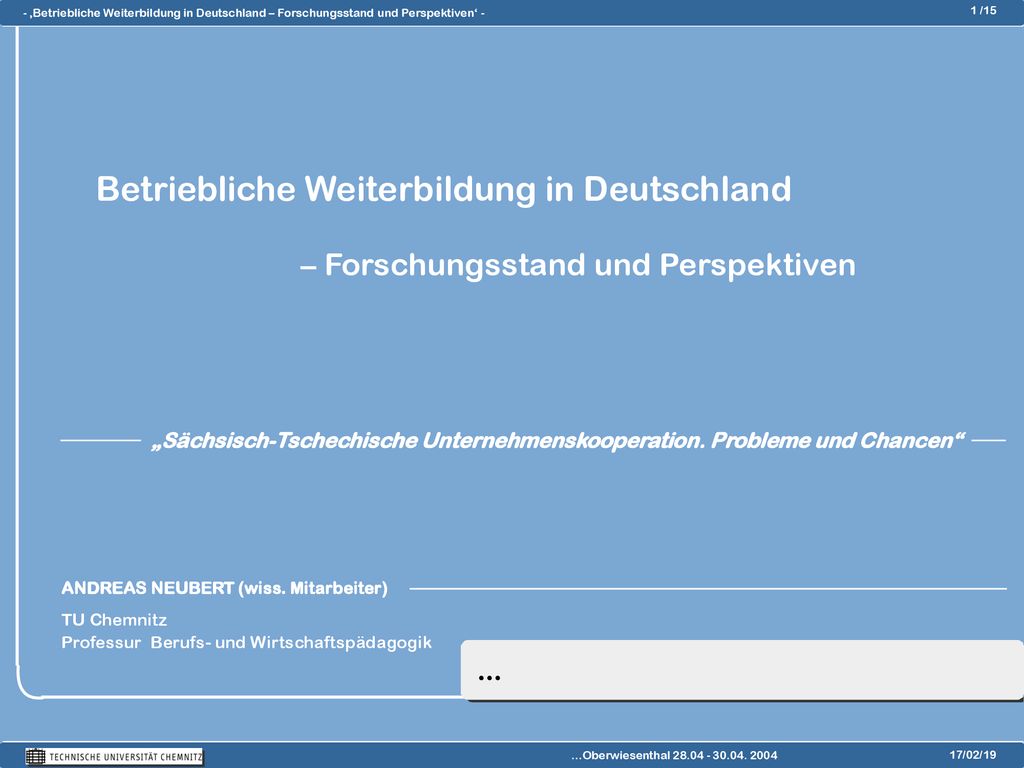
Task: Click the footer date '17/02/19'
Action: pyautogui.click(x=973, y=755)
